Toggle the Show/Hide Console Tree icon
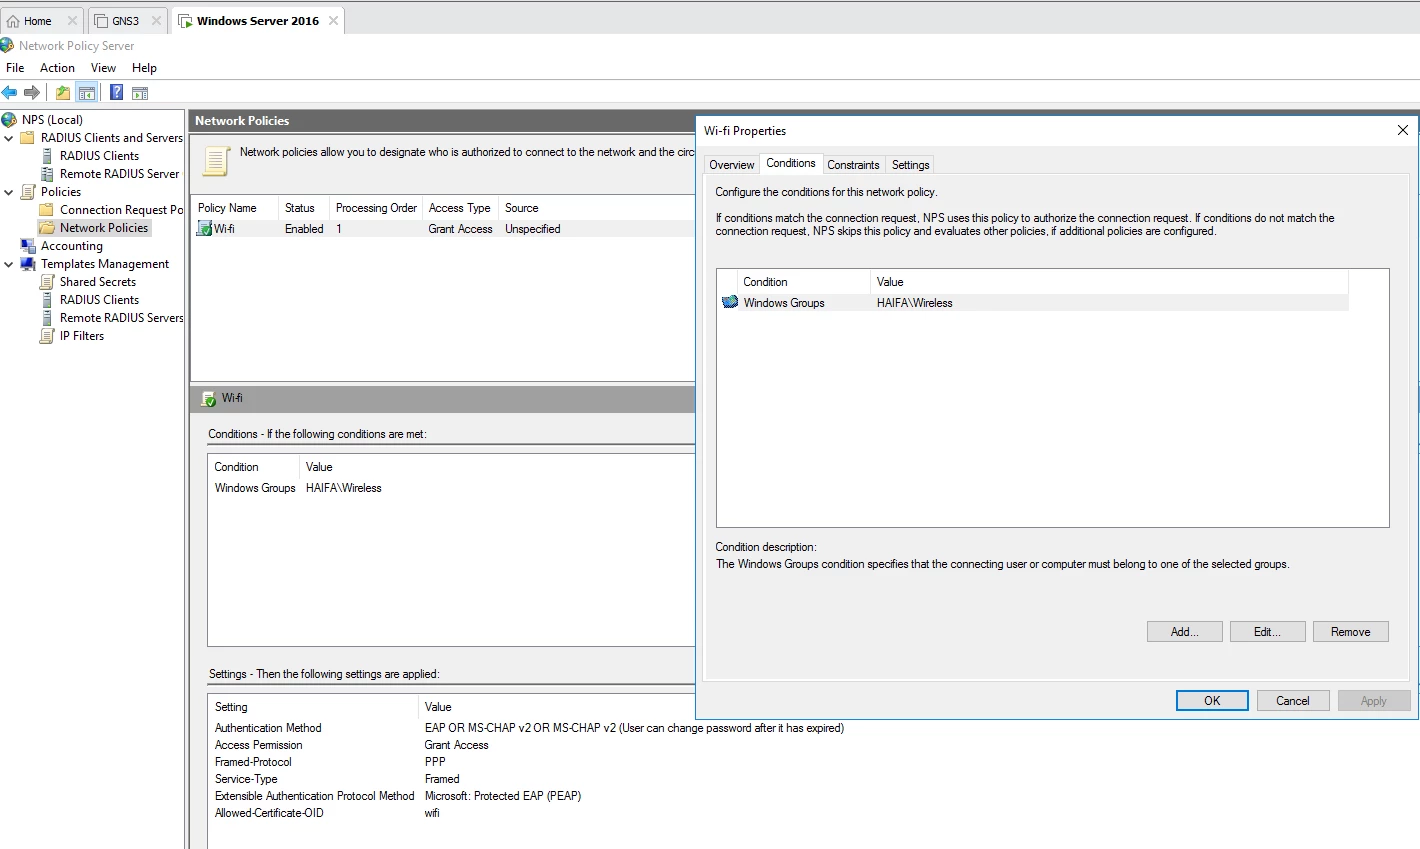 [x=87, y=92]
